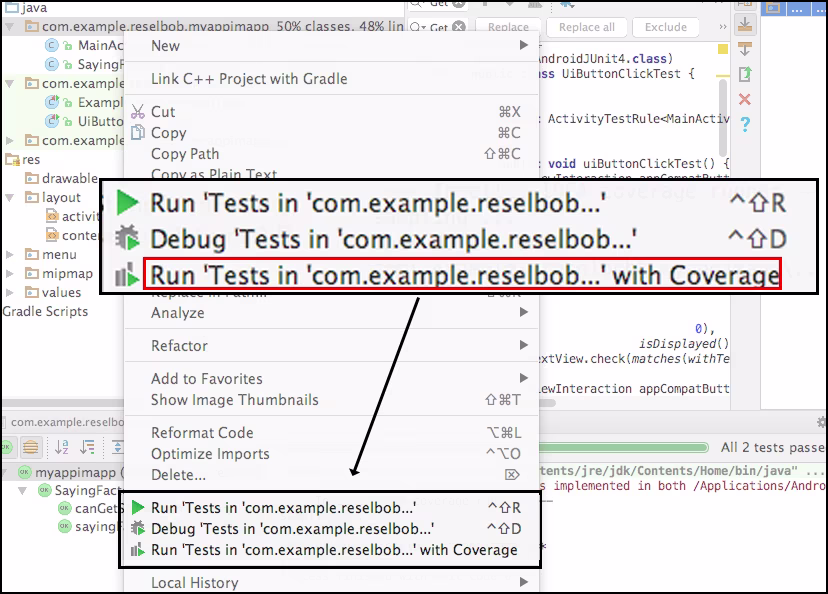
Task: Click the blue window tab icon at top right
Action: (773, 8)
